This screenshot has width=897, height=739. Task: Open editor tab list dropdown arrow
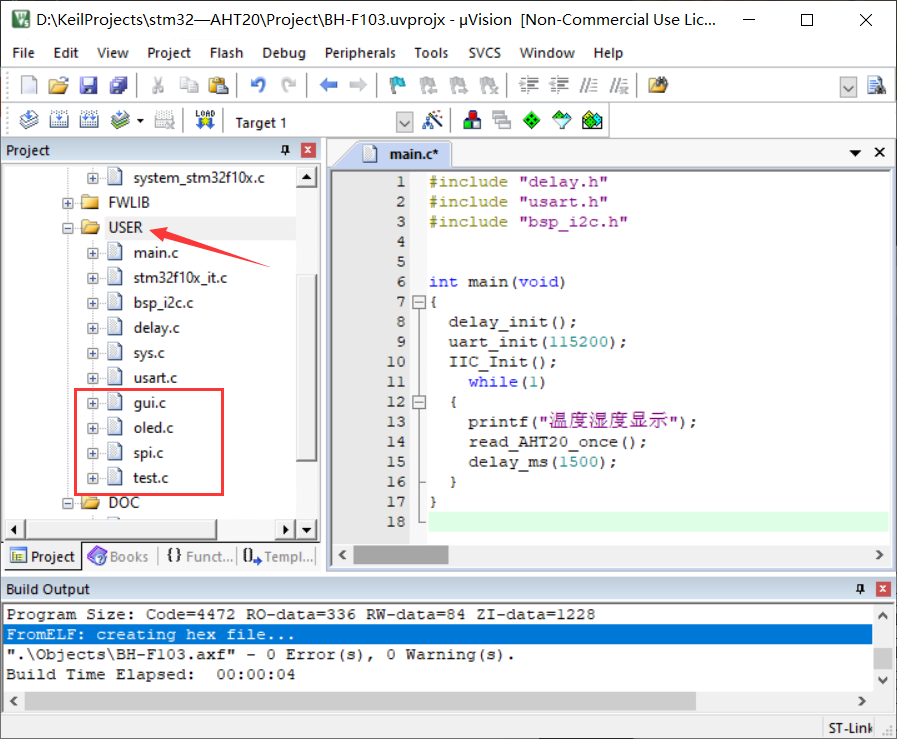[x=855, y=153]
